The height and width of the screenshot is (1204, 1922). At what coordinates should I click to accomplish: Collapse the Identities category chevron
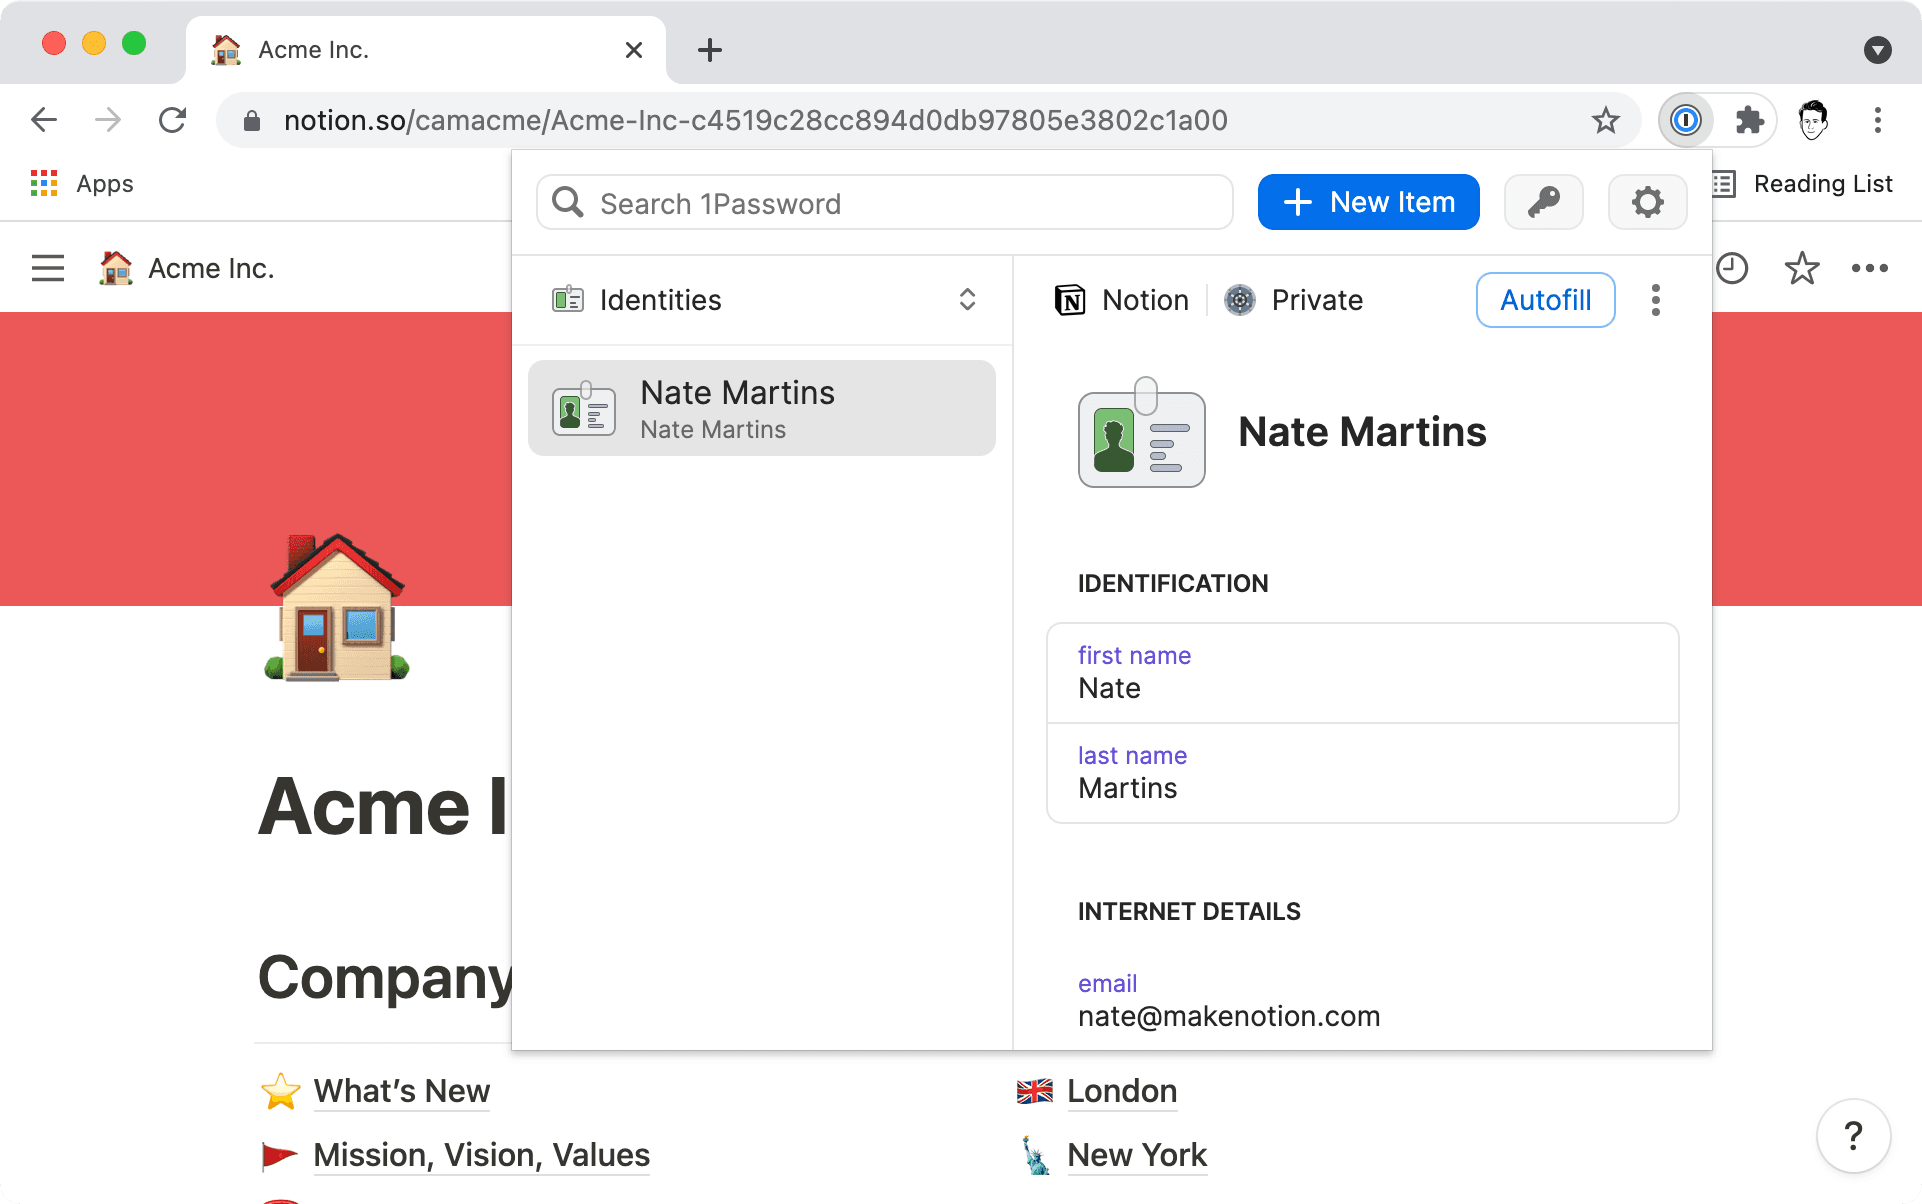[x=966, y=299]
